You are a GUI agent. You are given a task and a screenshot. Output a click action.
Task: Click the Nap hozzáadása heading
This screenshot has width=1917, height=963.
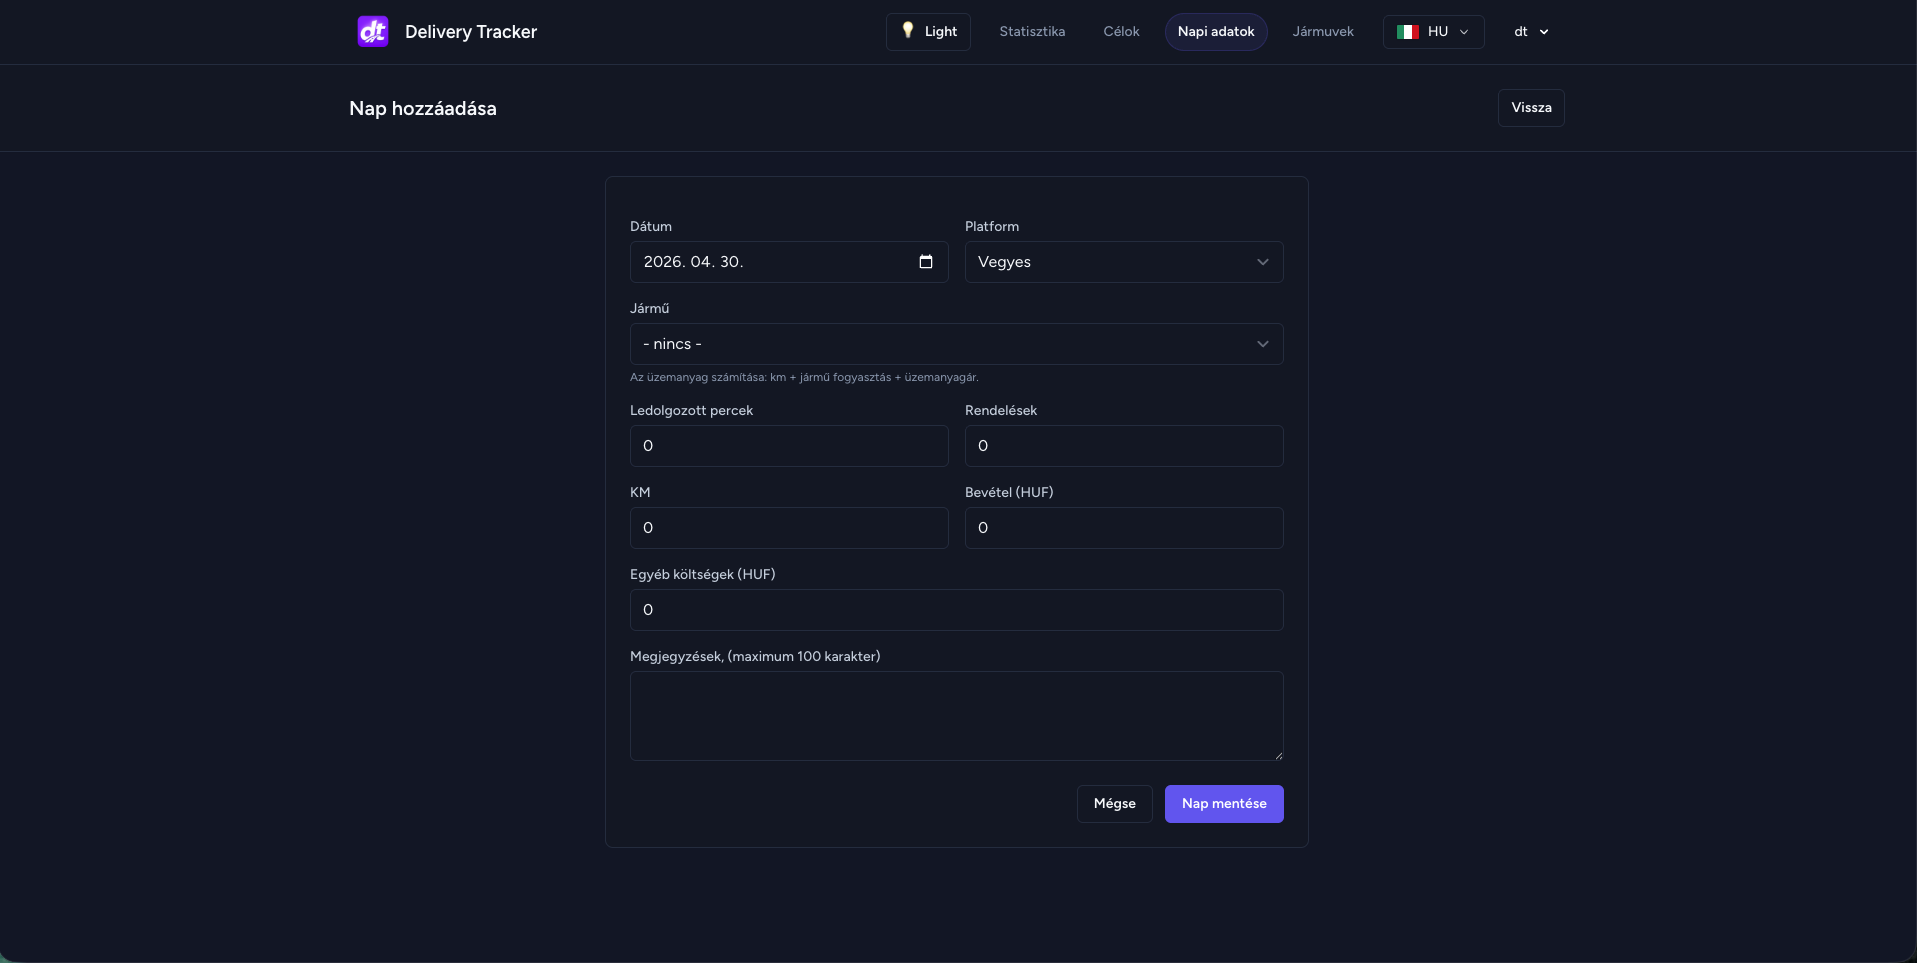(423, 108)
